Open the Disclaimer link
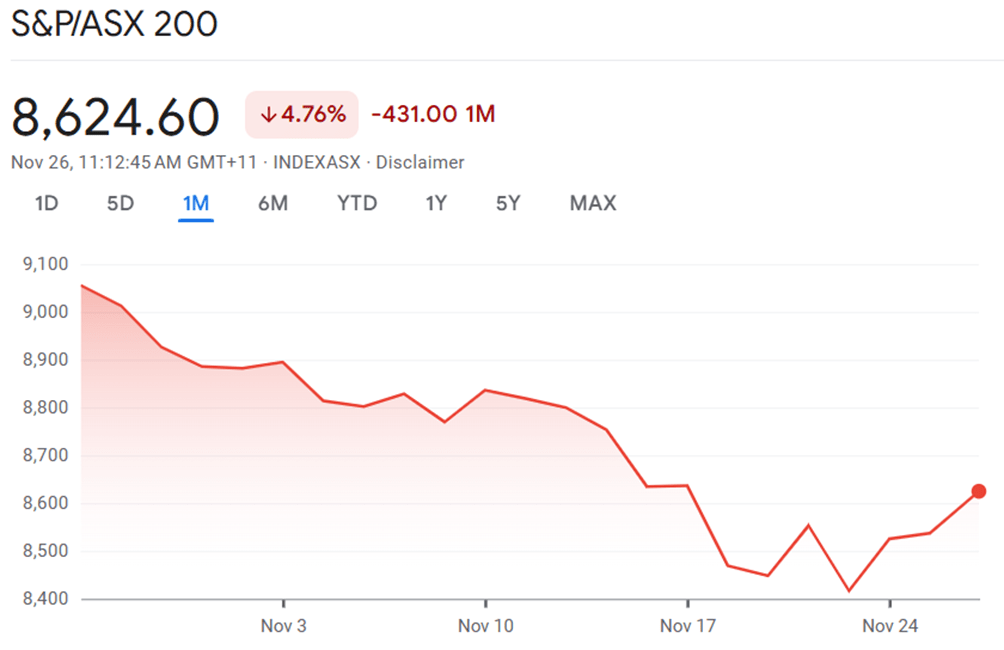This screenshot has width=1004, height=650. pyautogui.click(x=420, y=162)
